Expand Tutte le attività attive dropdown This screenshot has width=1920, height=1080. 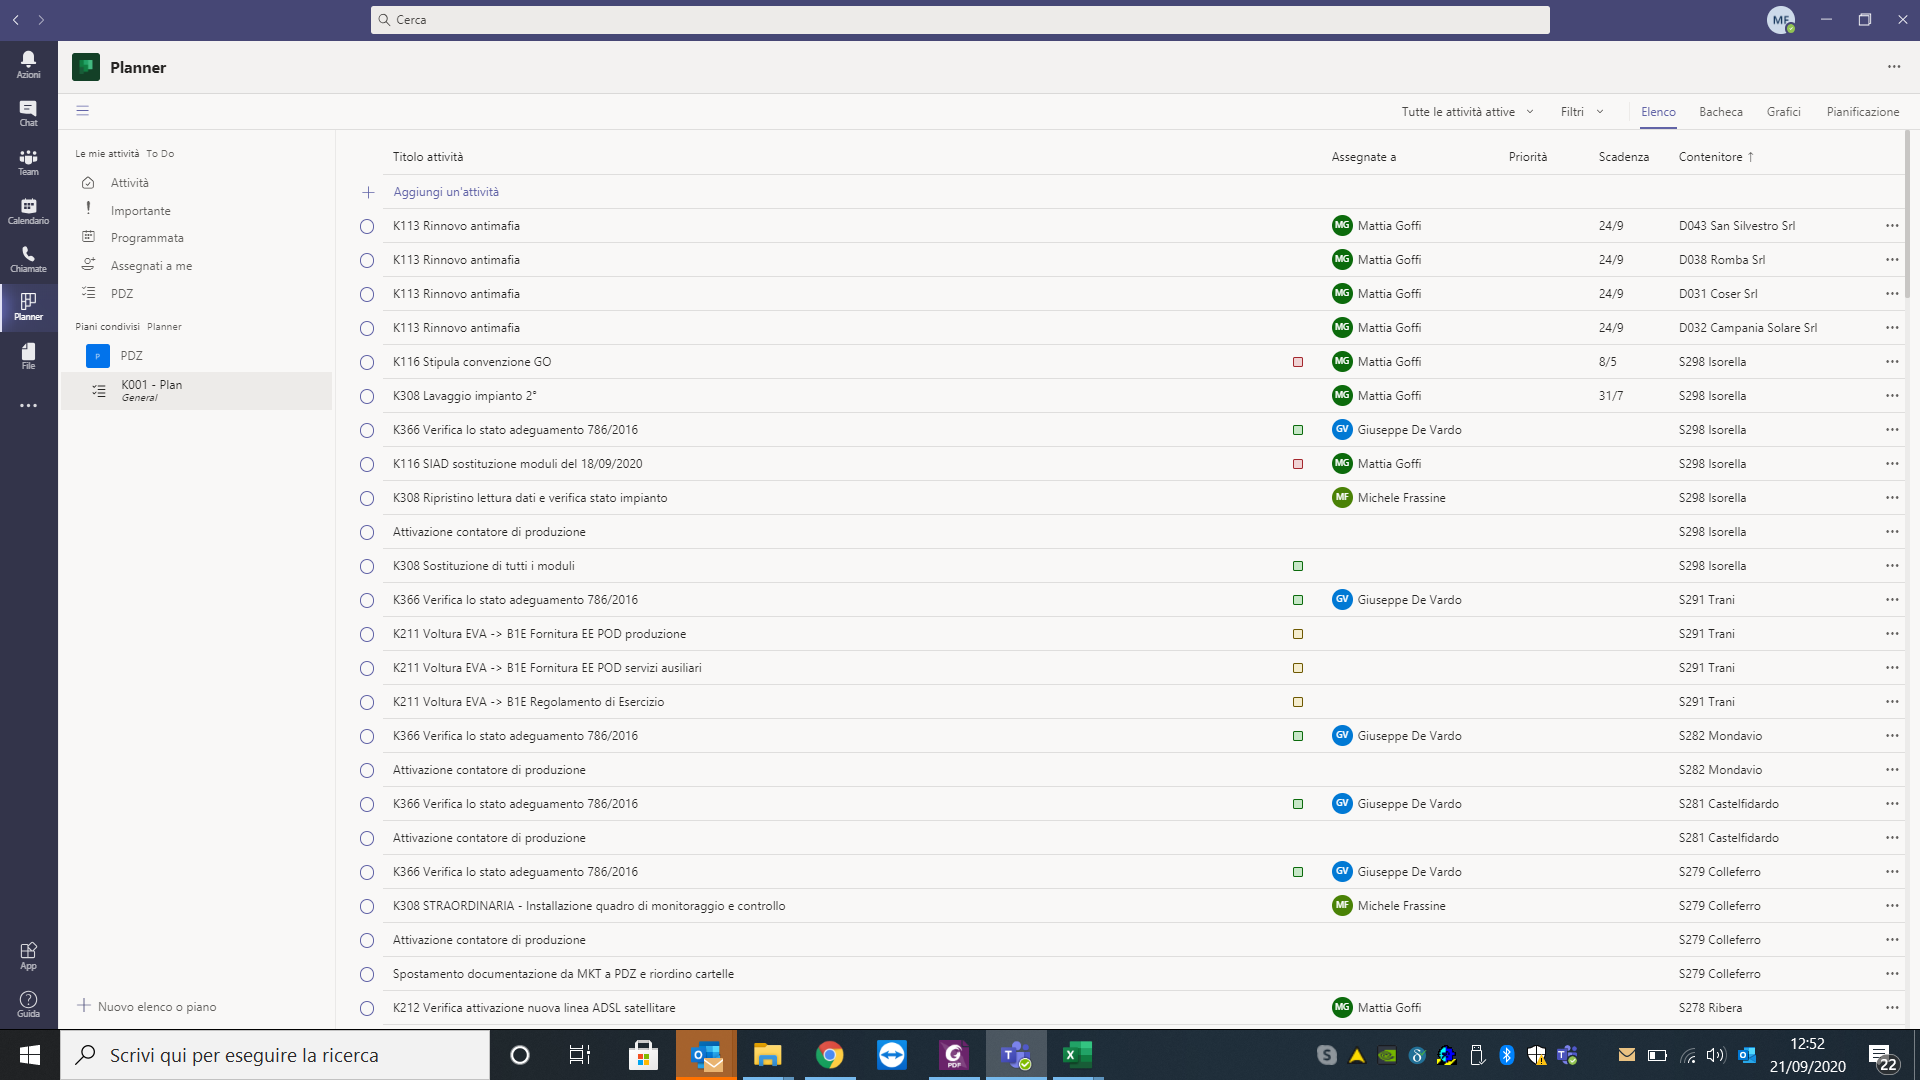pos(1467,112)
